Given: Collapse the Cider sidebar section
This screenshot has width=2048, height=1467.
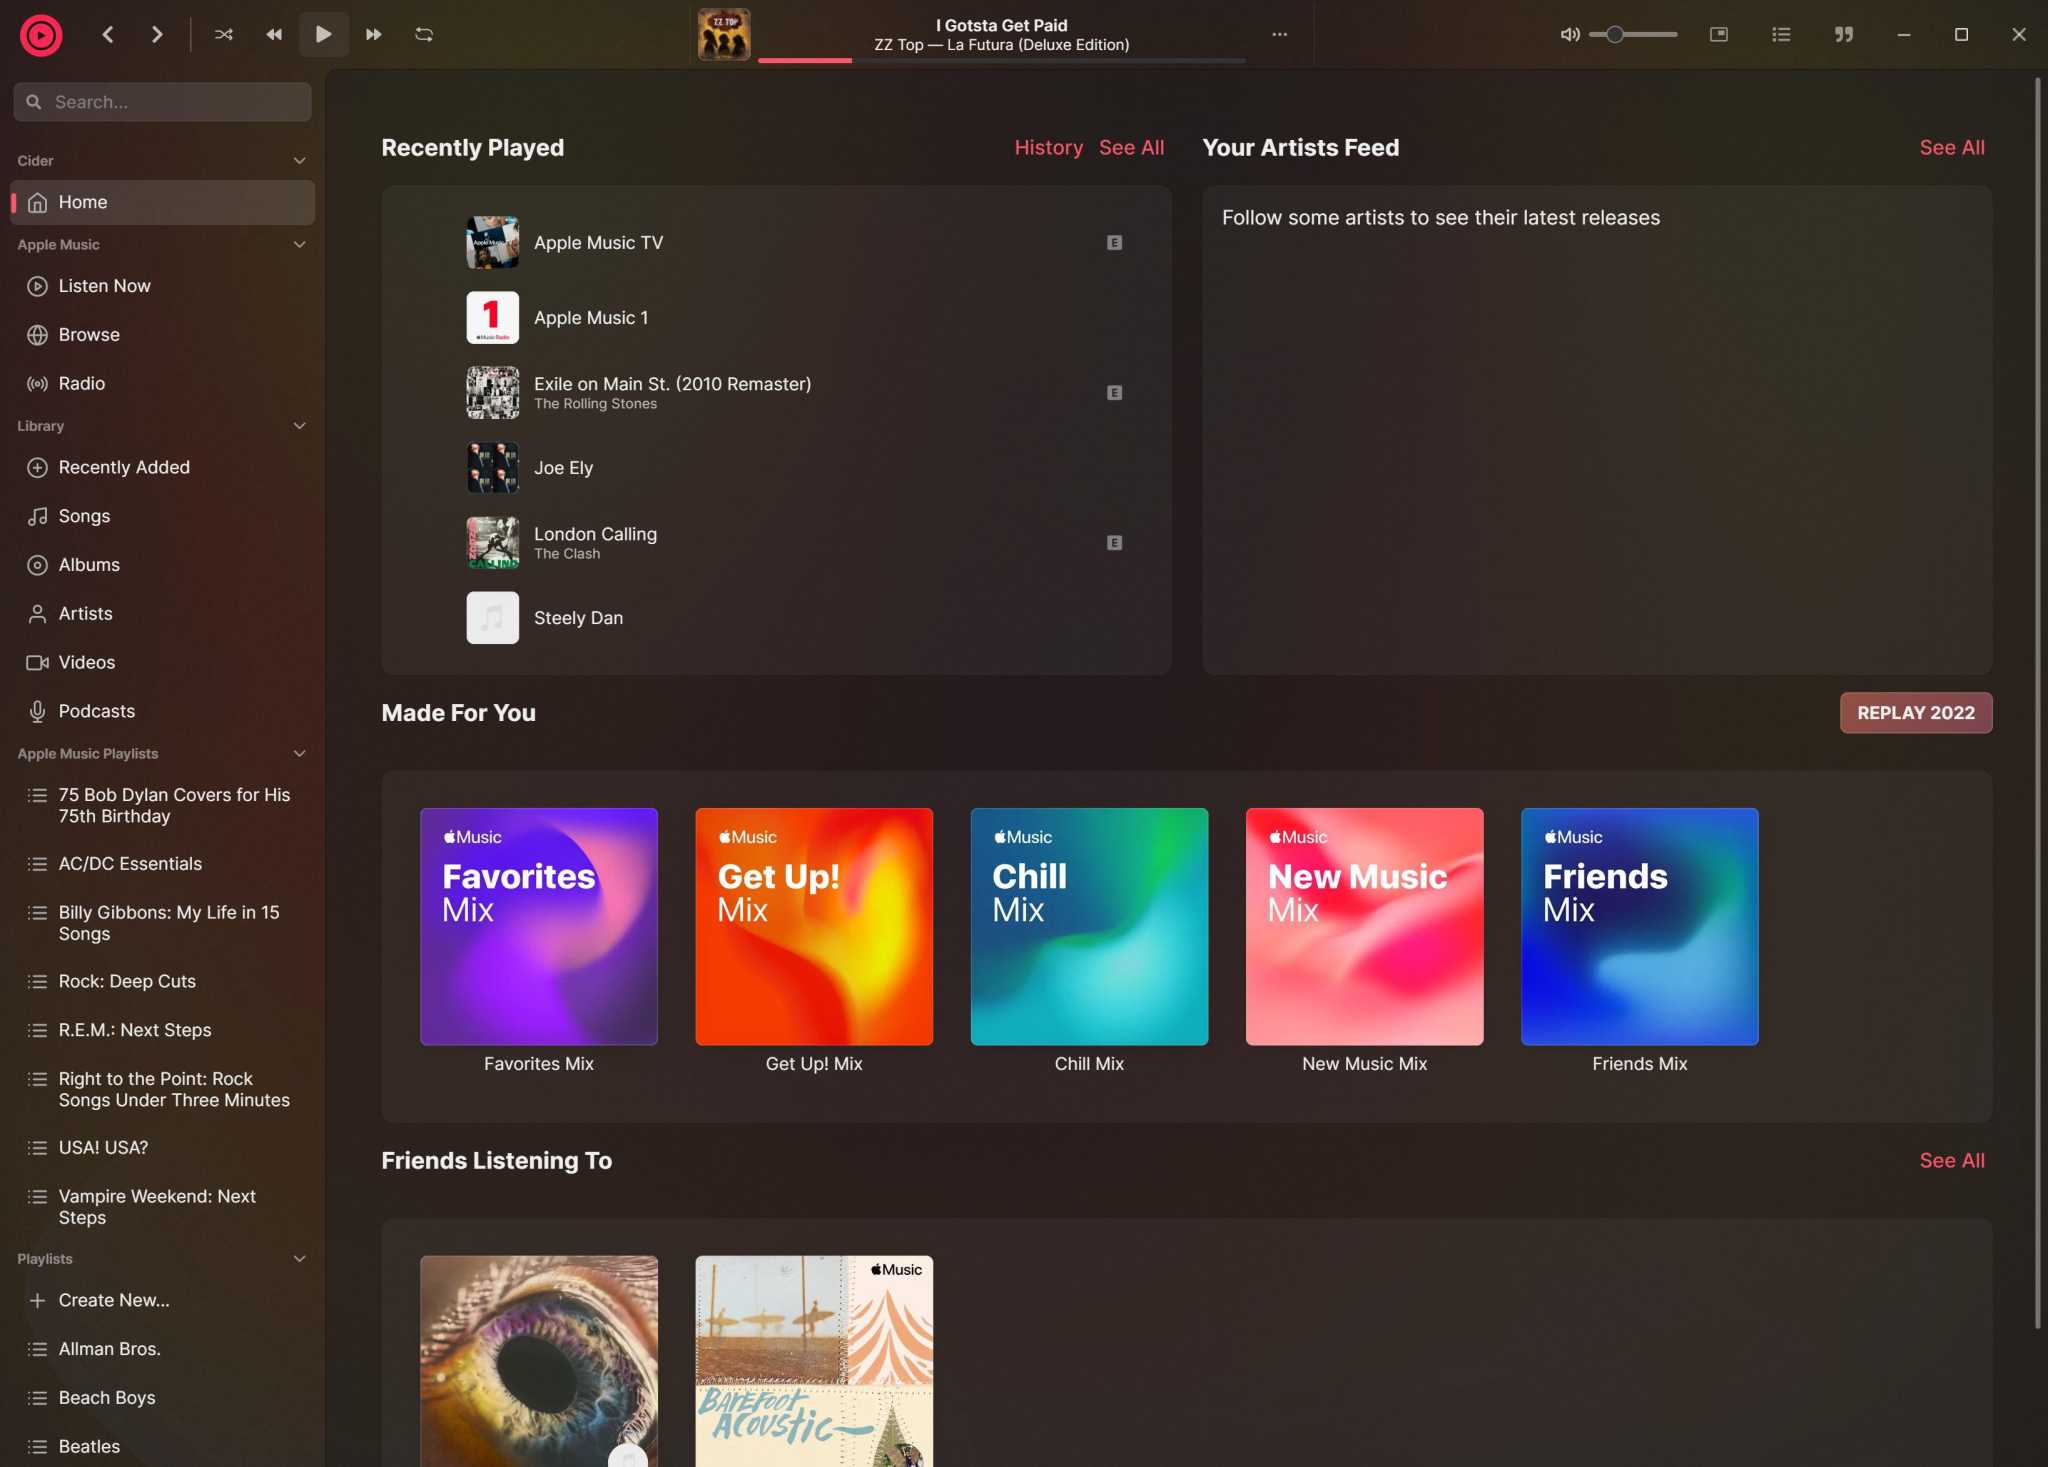Looking at the screenshot, I should click(x=299, y=161).
